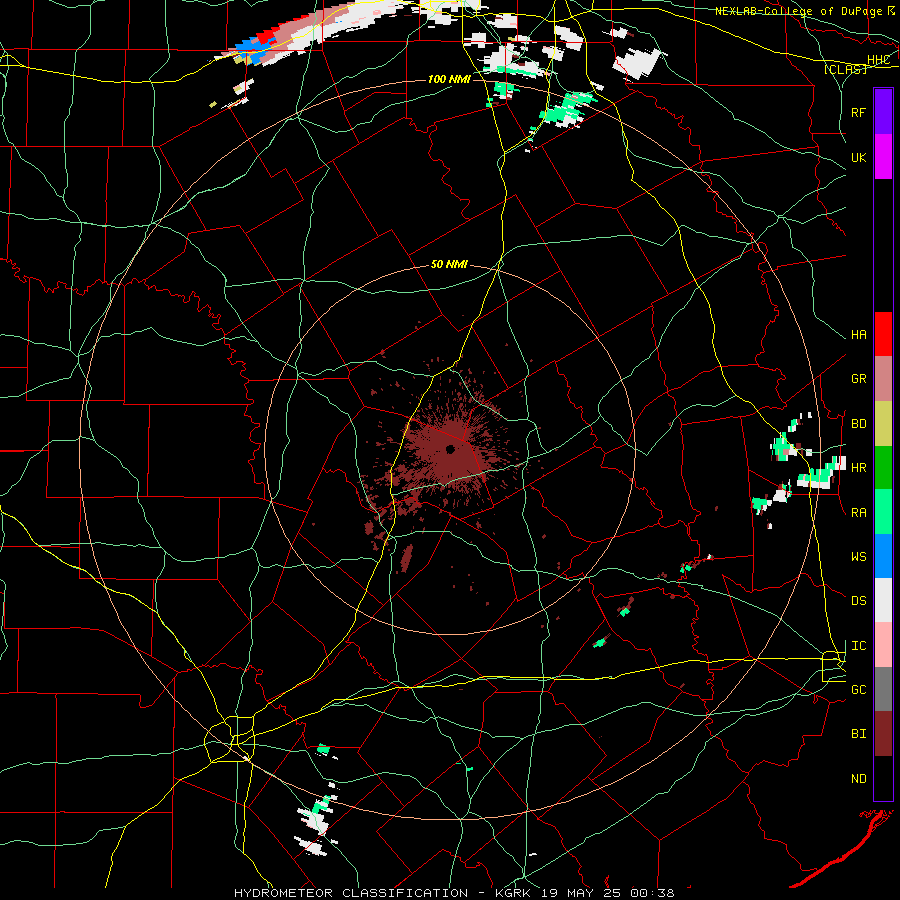Image resolution: width=900 pixels, height=900 pixels.
Task: Click the "19 MAY 25 00:38" timestamp
Action: (606, 893)
